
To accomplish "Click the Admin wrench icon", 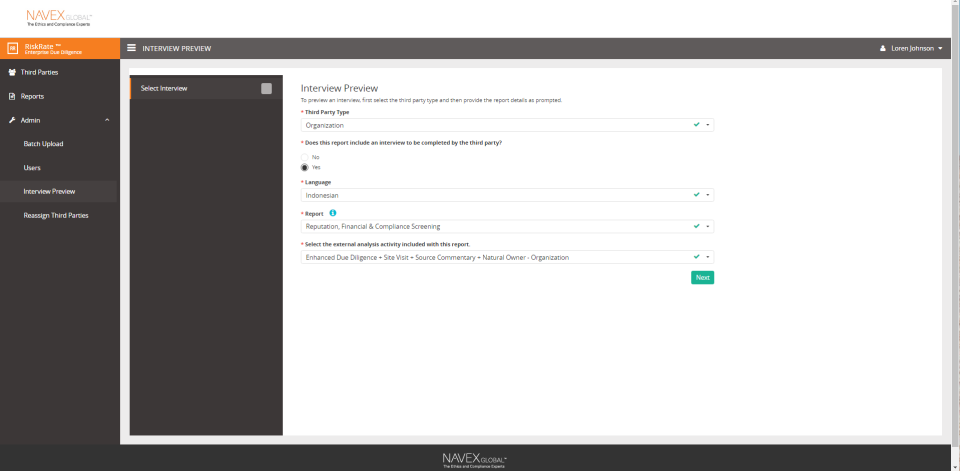I will pyautogui.click(x=12, y=120).
